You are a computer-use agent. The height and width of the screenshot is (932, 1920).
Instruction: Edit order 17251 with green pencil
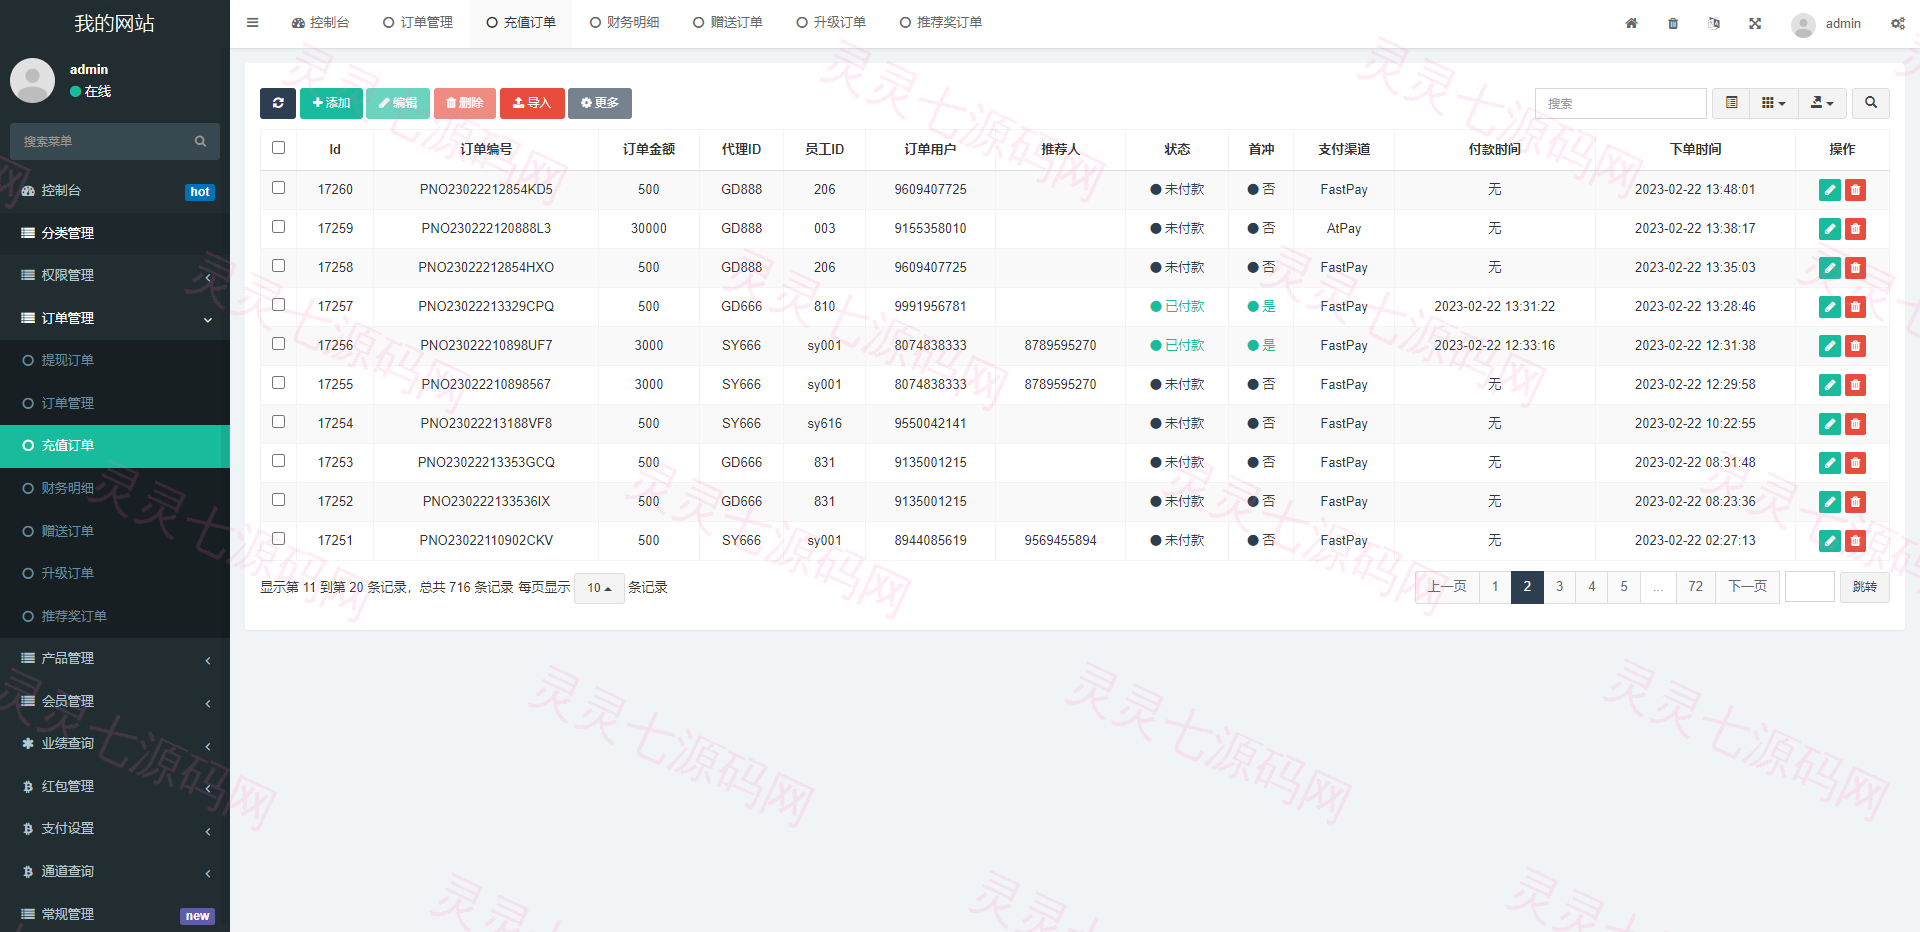(1830, 541)
